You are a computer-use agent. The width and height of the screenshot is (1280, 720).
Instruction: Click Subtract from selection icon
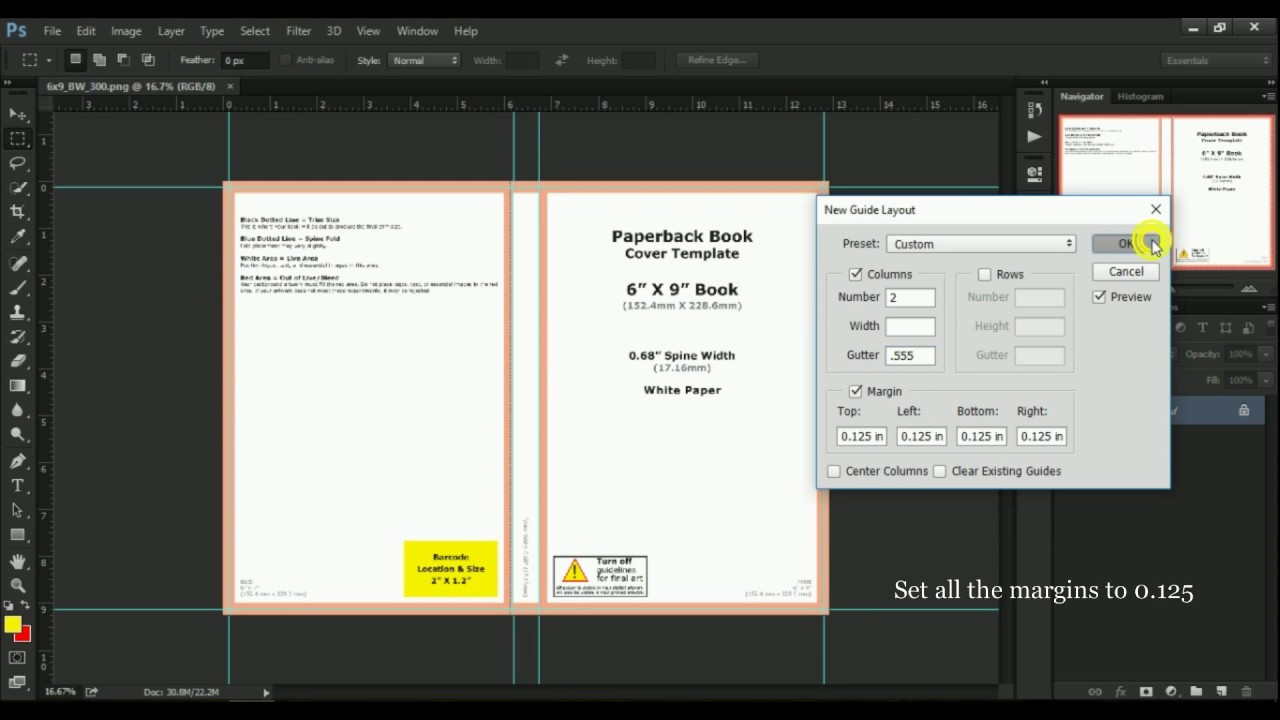point(123,60)
